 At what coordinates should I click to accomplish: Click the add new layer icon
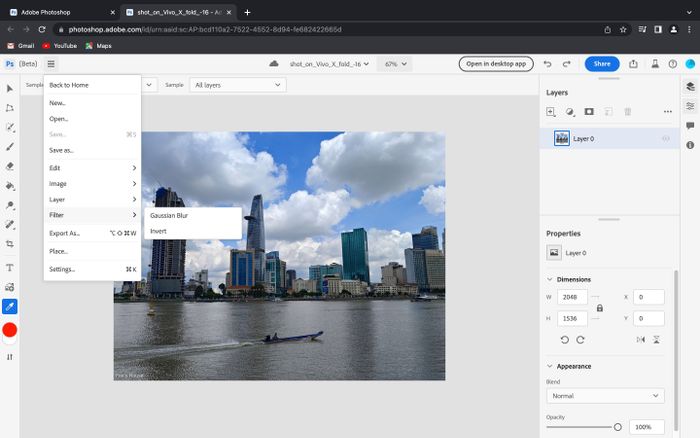(x=551, y=112)
